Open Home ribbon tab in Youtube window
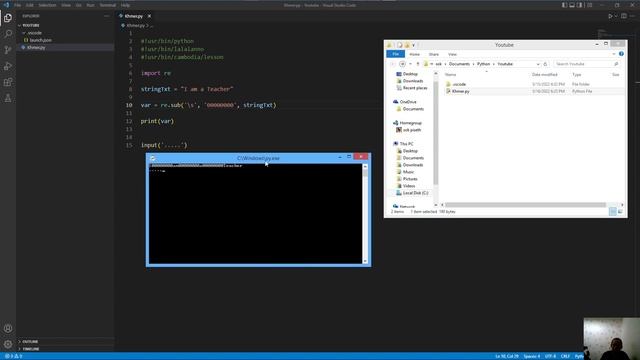Screen dimensions: 640x360 click(415, 54)
